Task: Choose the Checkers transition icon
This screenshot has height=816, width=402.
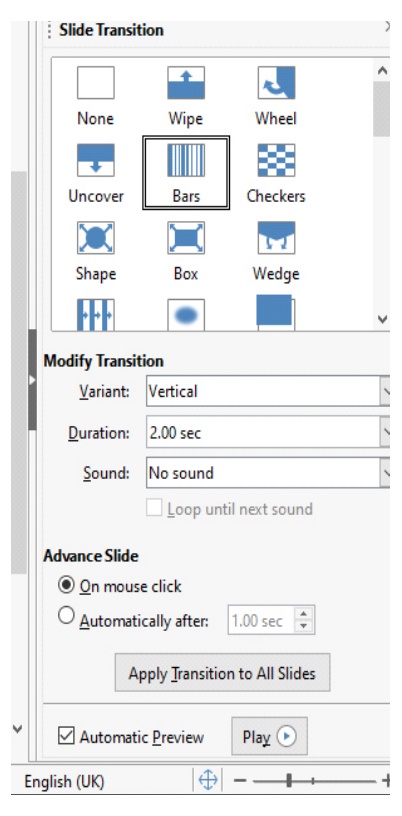Action: point(276,160)
